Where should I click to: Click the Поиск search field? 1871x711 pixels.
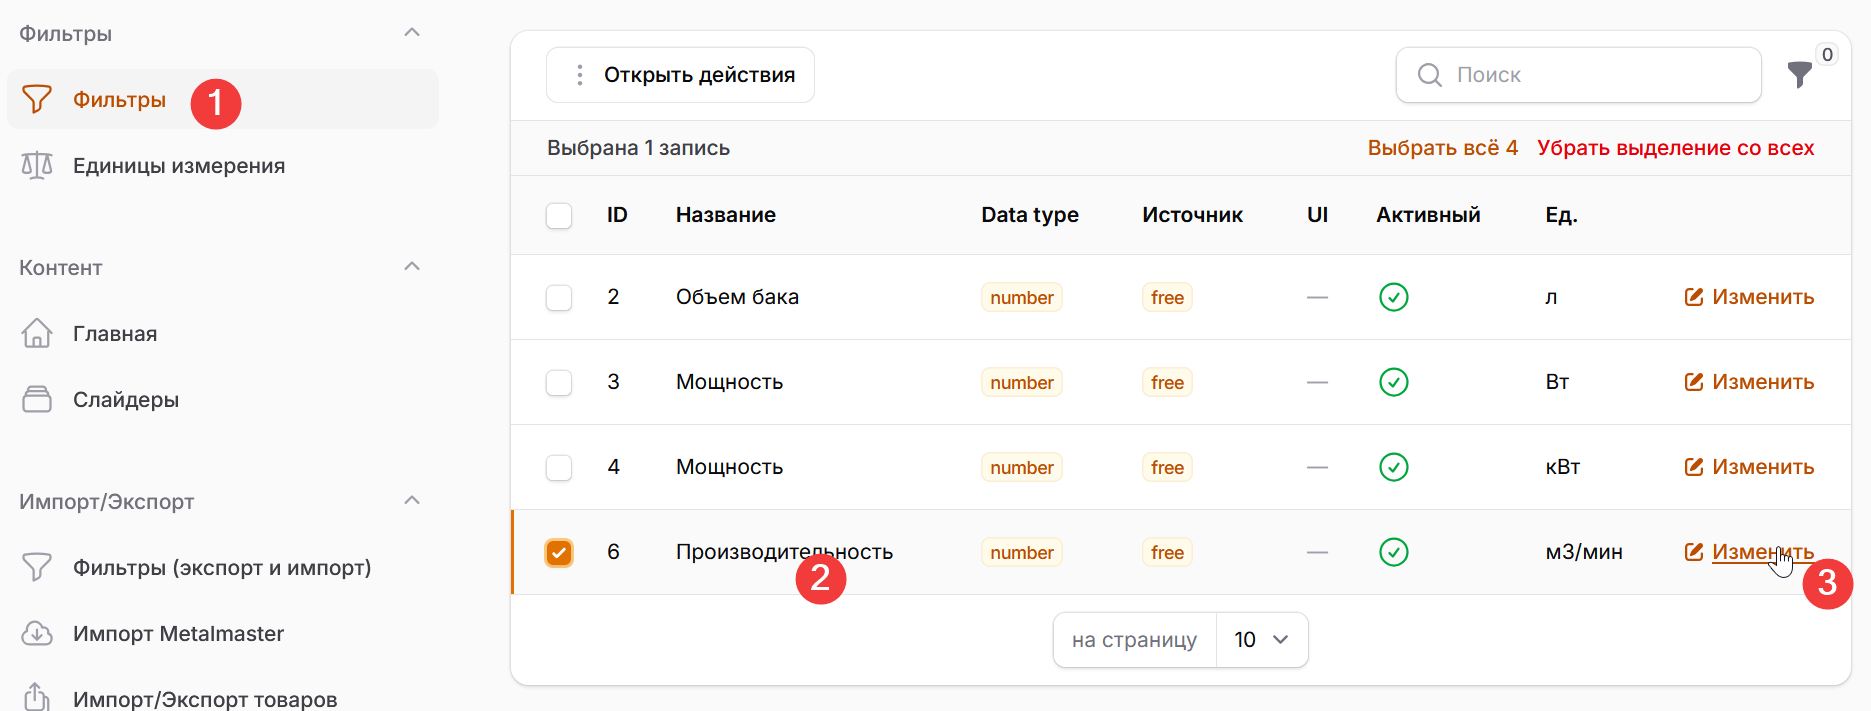point(1590,75)
